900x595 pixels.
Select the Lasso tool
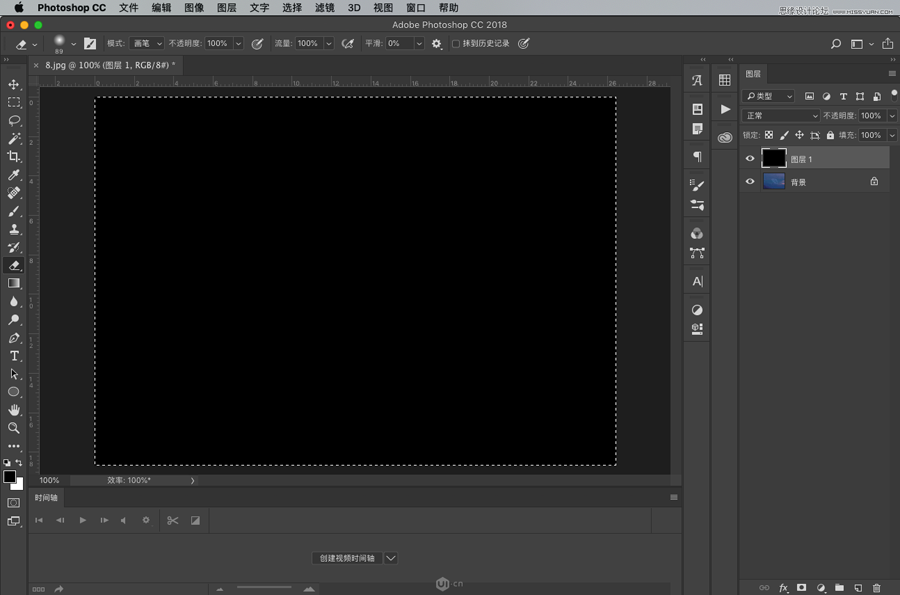[14, 120]
